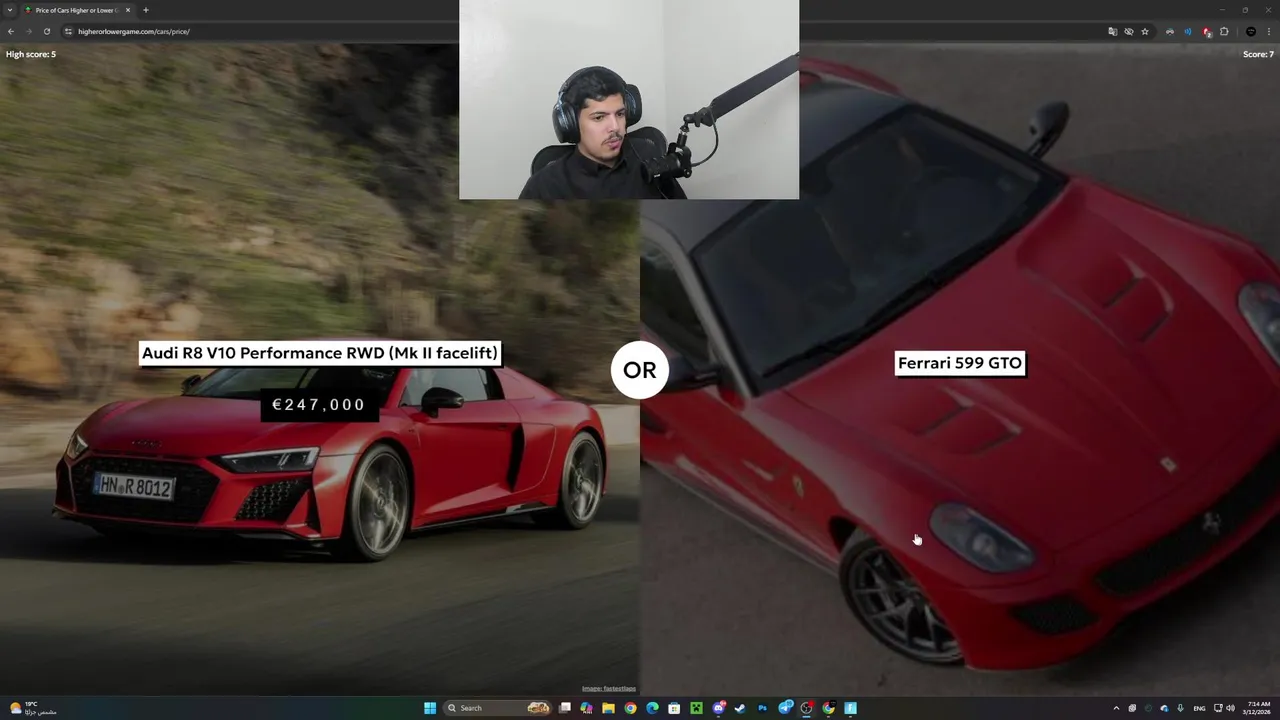Screen dimensions: 1280x720
Task: Reload the Higher or Lower page
Action: (46, 31)
